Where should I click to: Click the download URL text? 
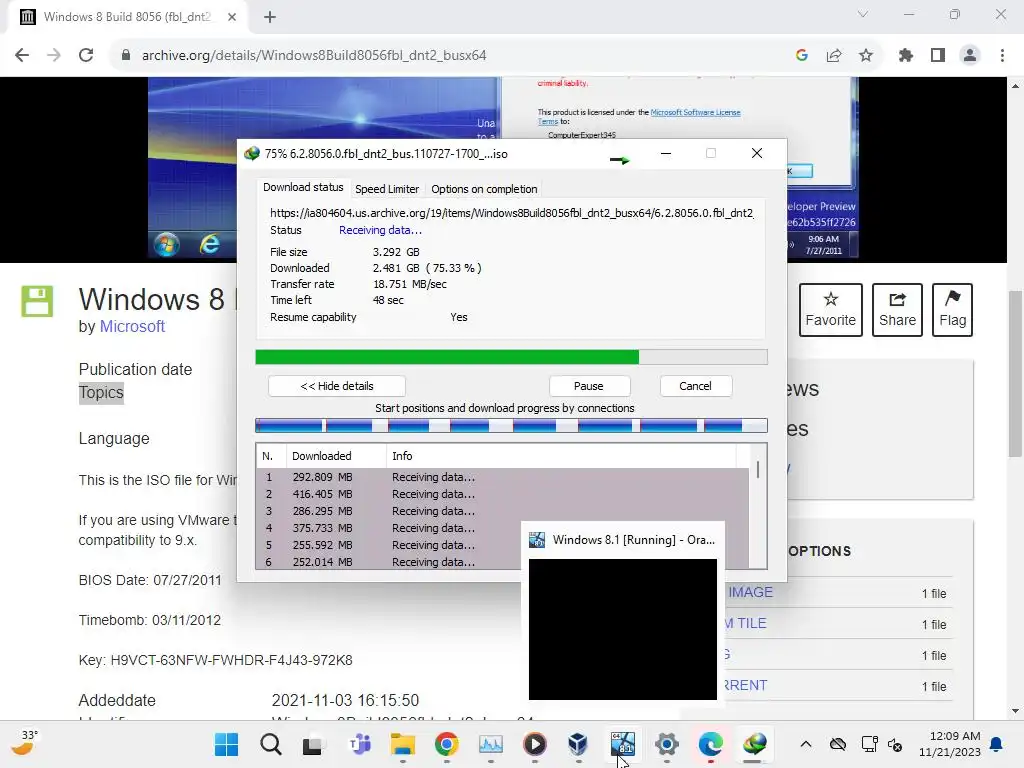click(511, 213)
